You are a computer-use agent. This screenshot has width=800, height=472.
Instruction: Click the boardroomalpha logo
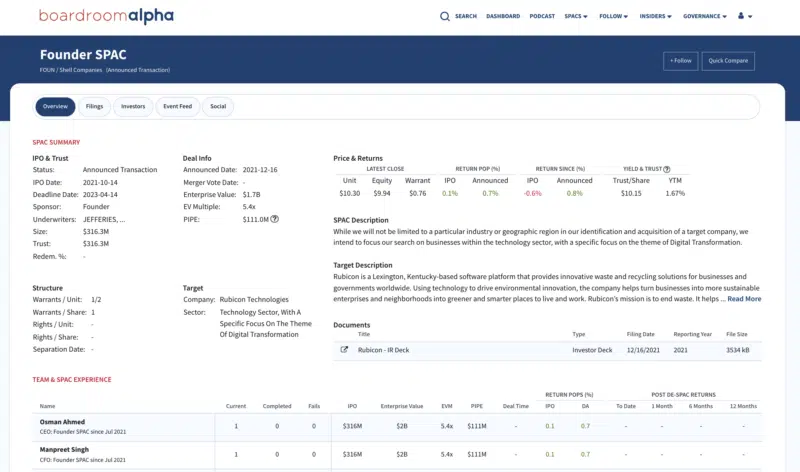tap(106, 16)
